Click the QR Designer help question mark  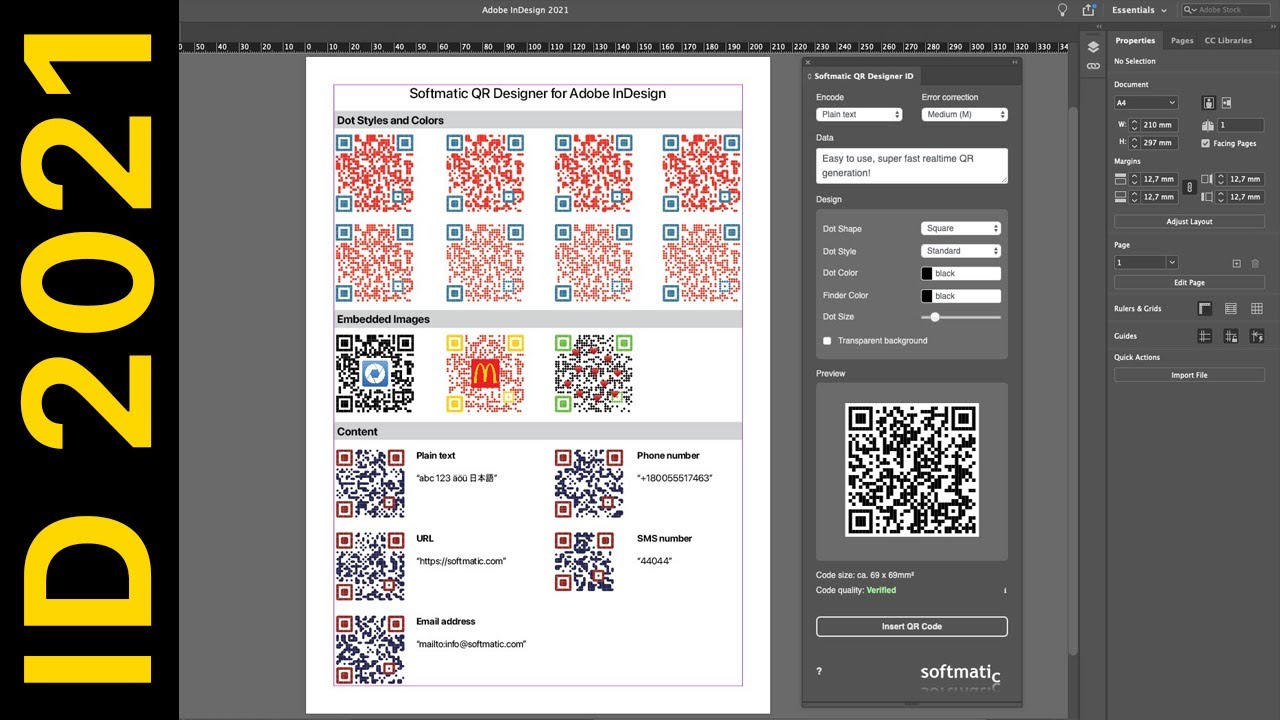click(819, 671)
